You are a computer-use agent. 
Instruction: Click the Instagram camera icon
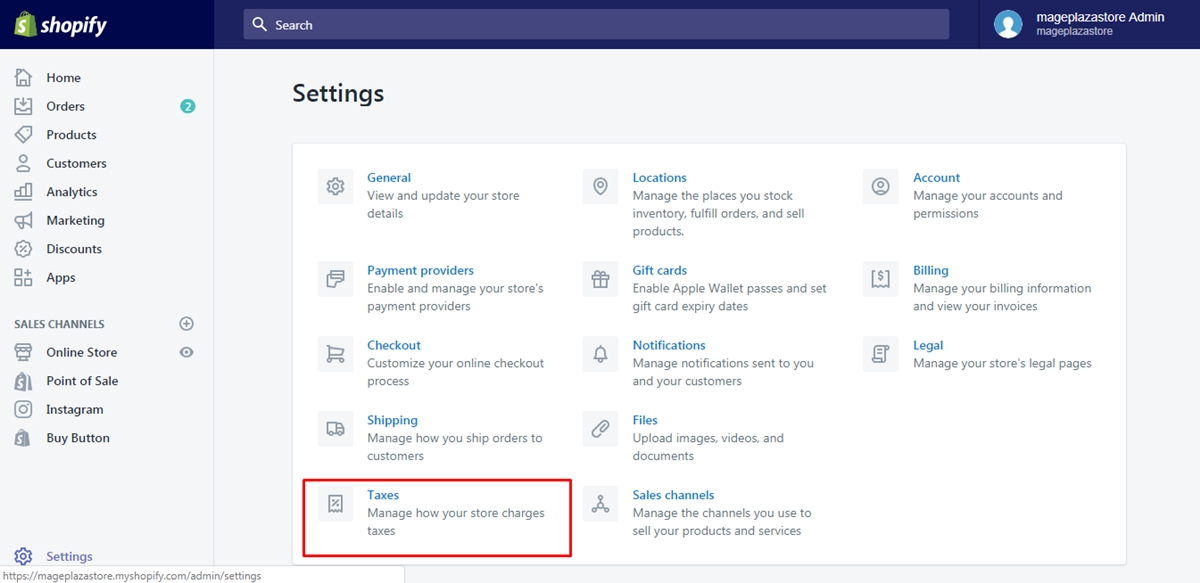pyautogui.click(x=23, y=409)
